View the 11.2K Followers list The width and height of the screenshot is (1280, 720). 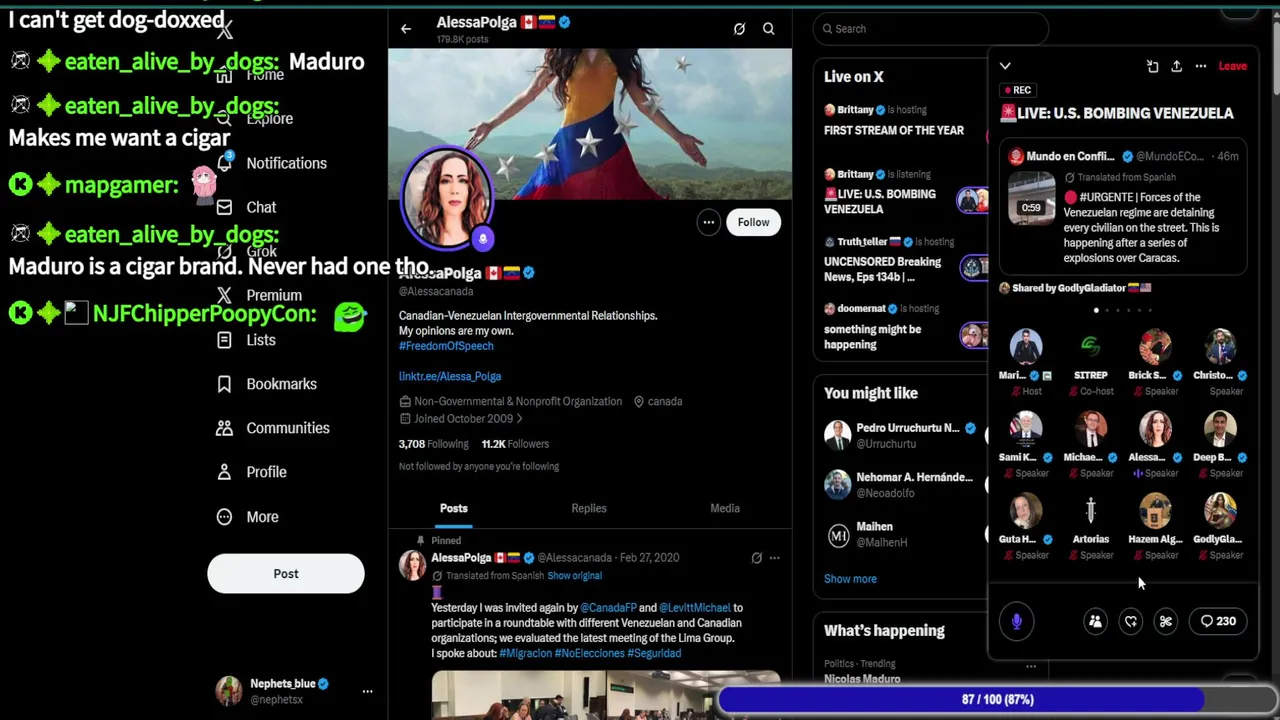point(515,444)
